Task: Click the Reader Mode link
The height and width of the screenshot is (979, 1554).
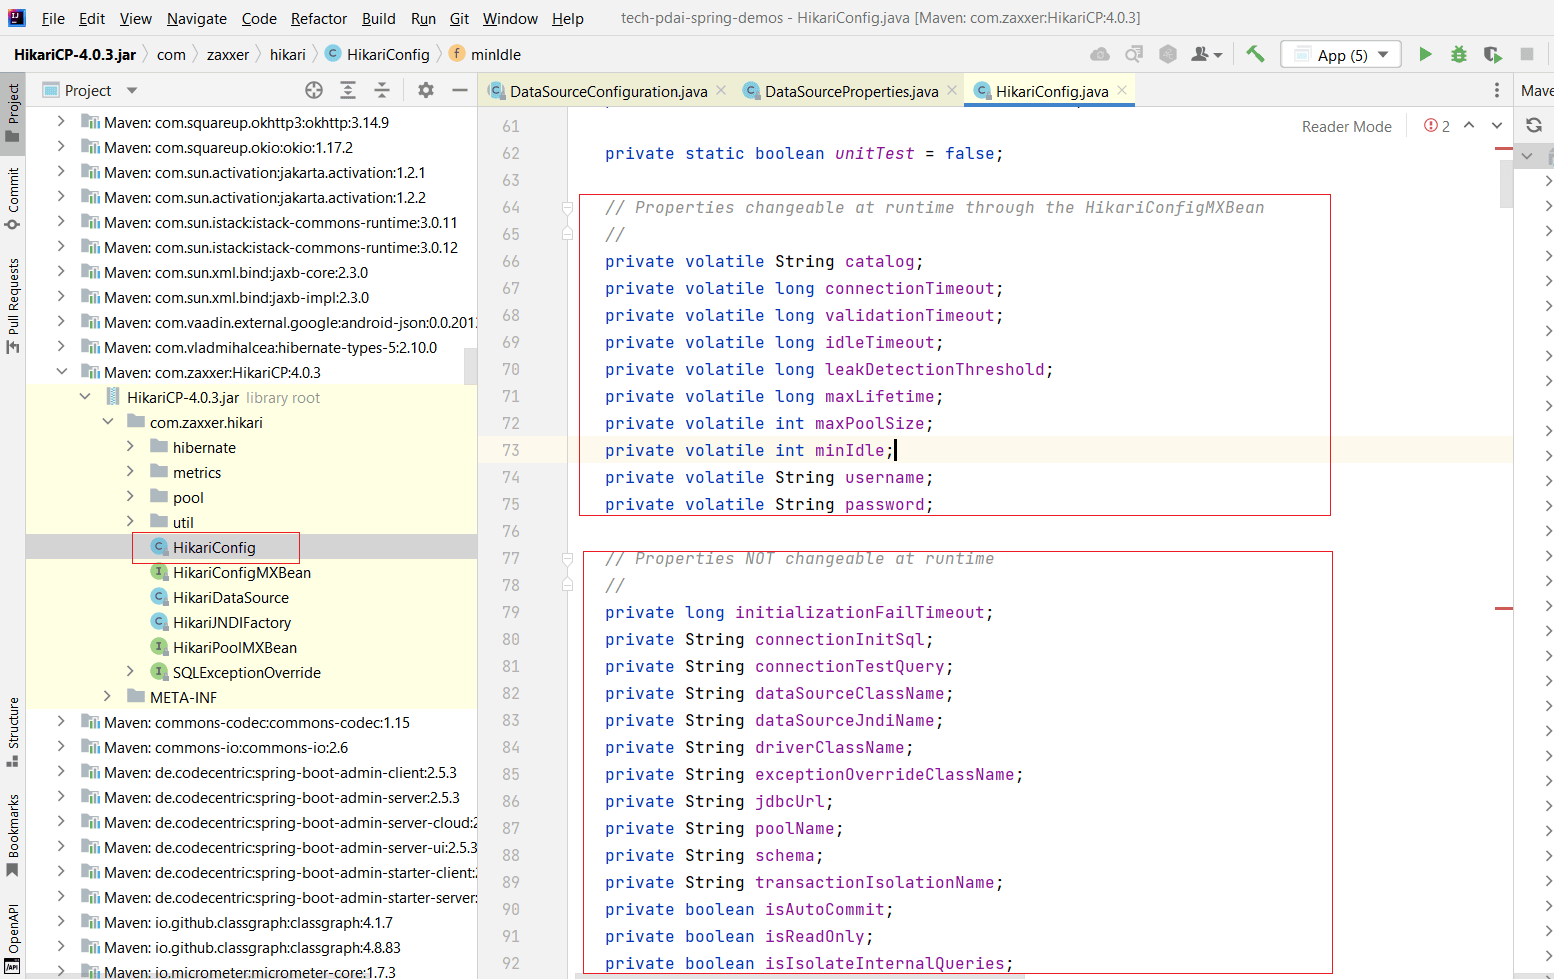Action: pos(1346,126)
